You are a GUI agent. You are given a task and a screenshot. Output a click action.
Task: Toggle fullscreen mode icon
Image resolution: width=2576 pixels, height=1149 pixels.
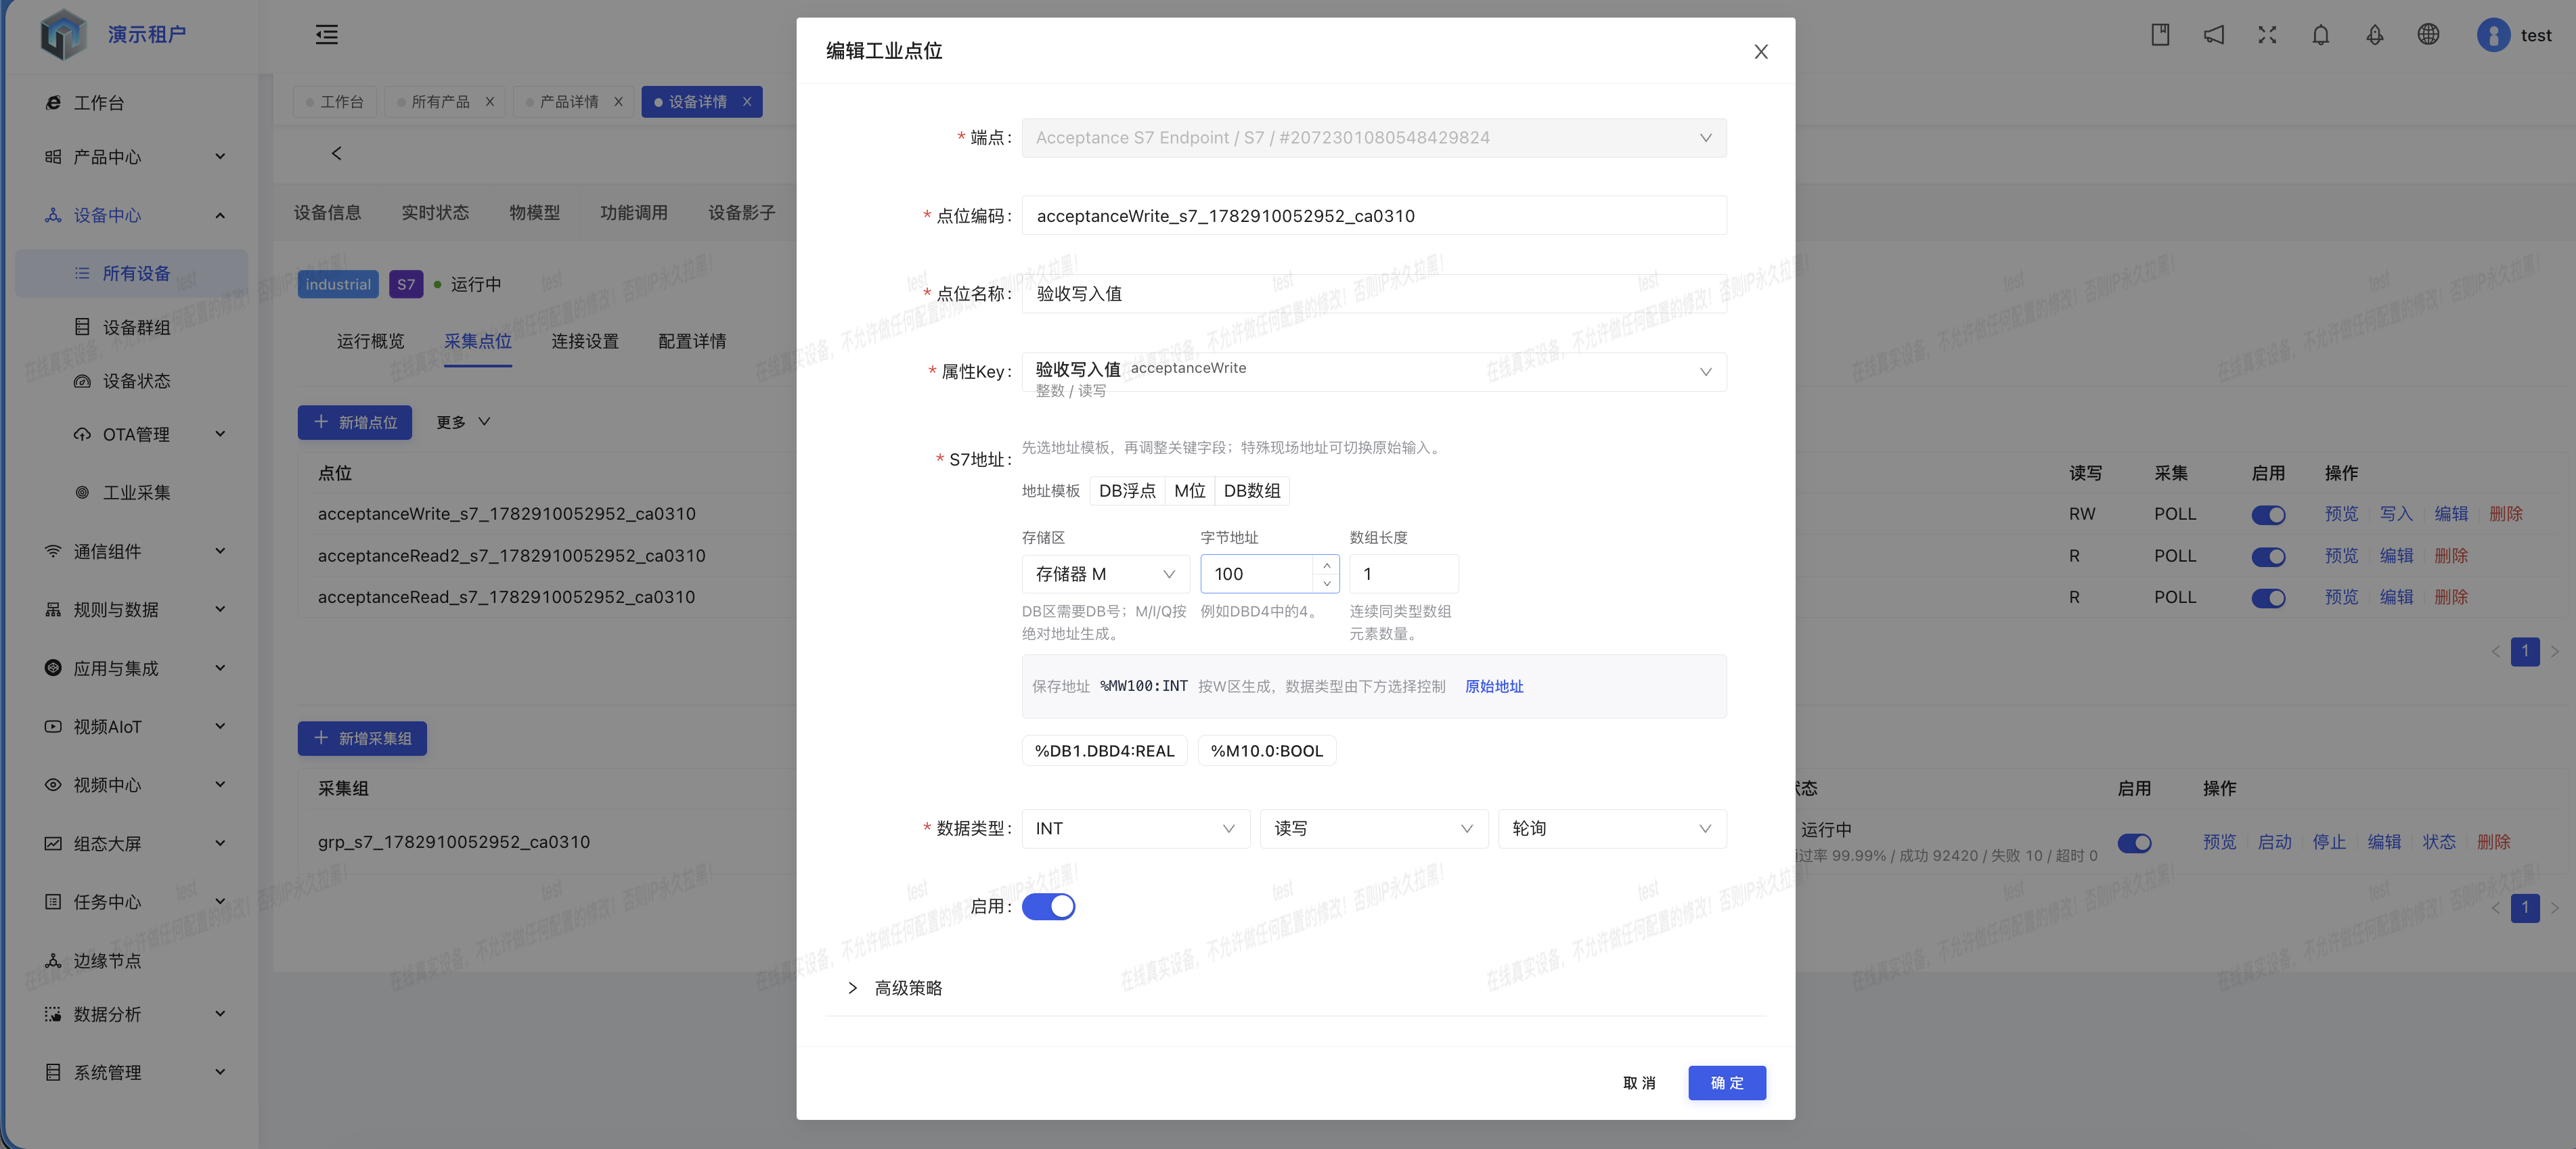(2267, 35)
